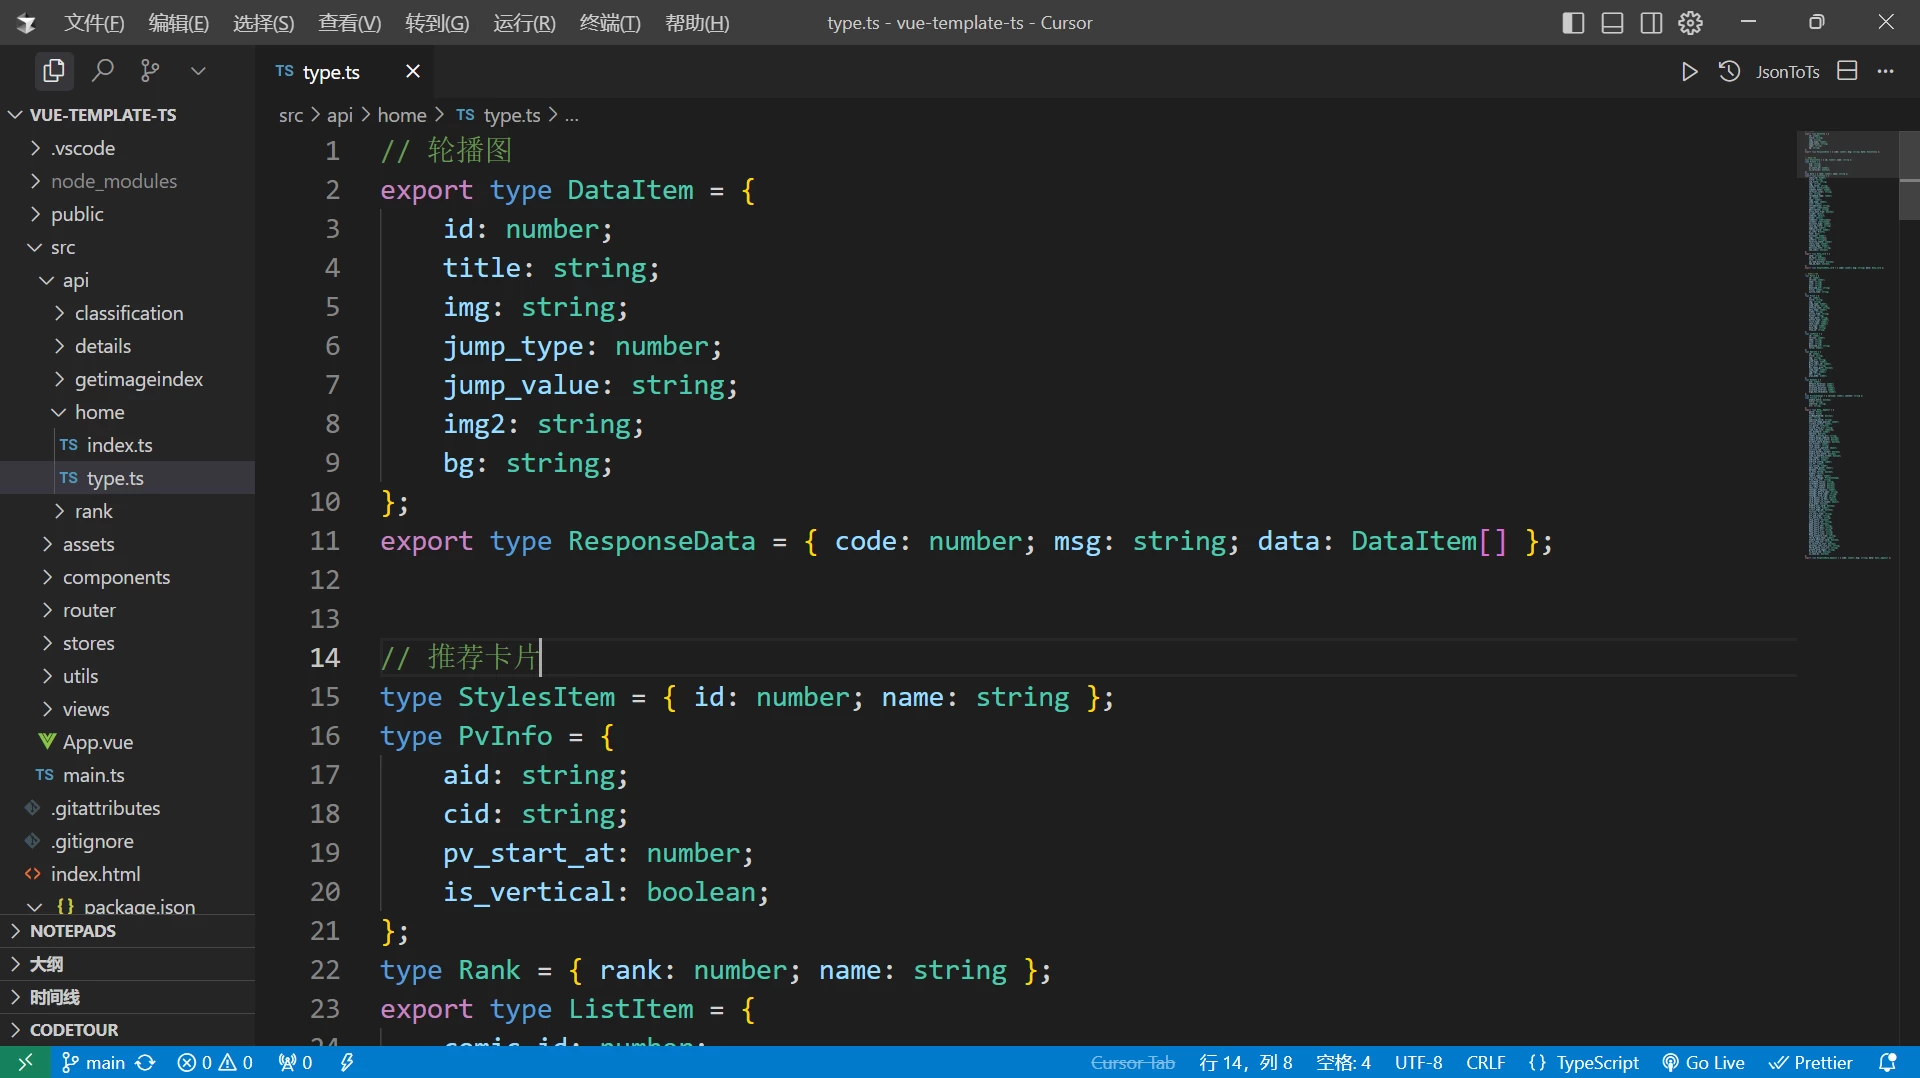Select type.ts in file tree
1920x1078 pixels.
(128, 478)
